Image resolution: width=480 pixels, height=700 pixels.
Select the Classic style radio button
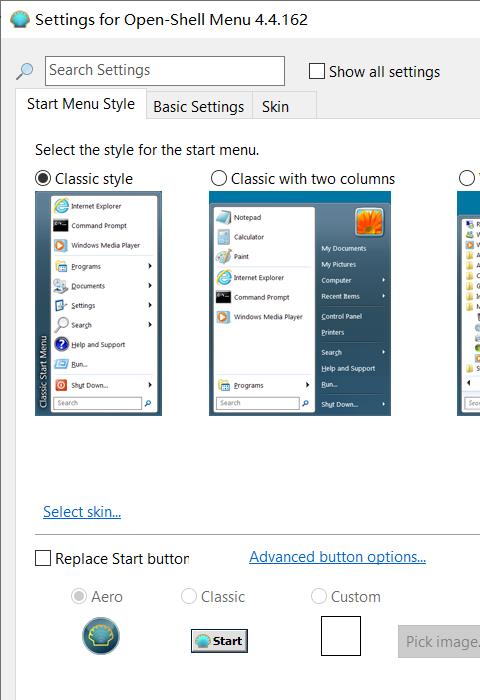coord(43,179)
